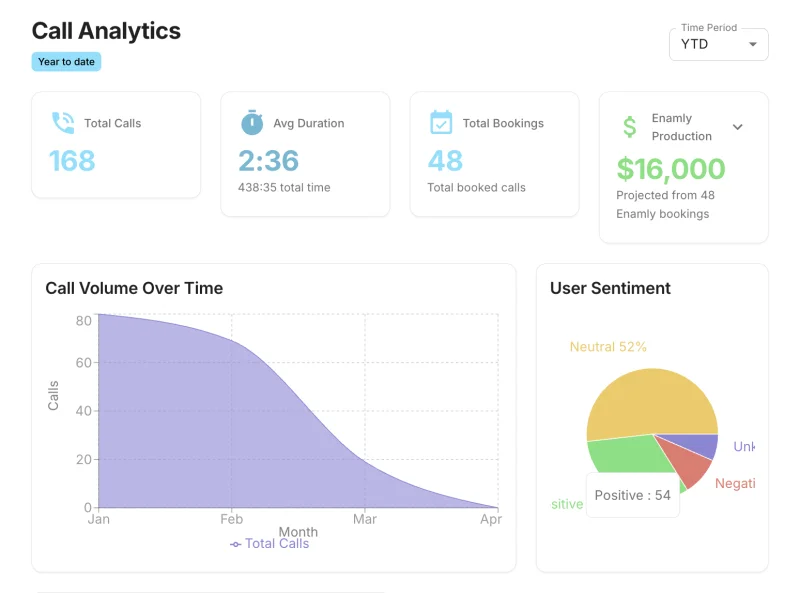Click the Positive : 54 tooltip
The width and height of the screenshot is (800, 593).
632,494
